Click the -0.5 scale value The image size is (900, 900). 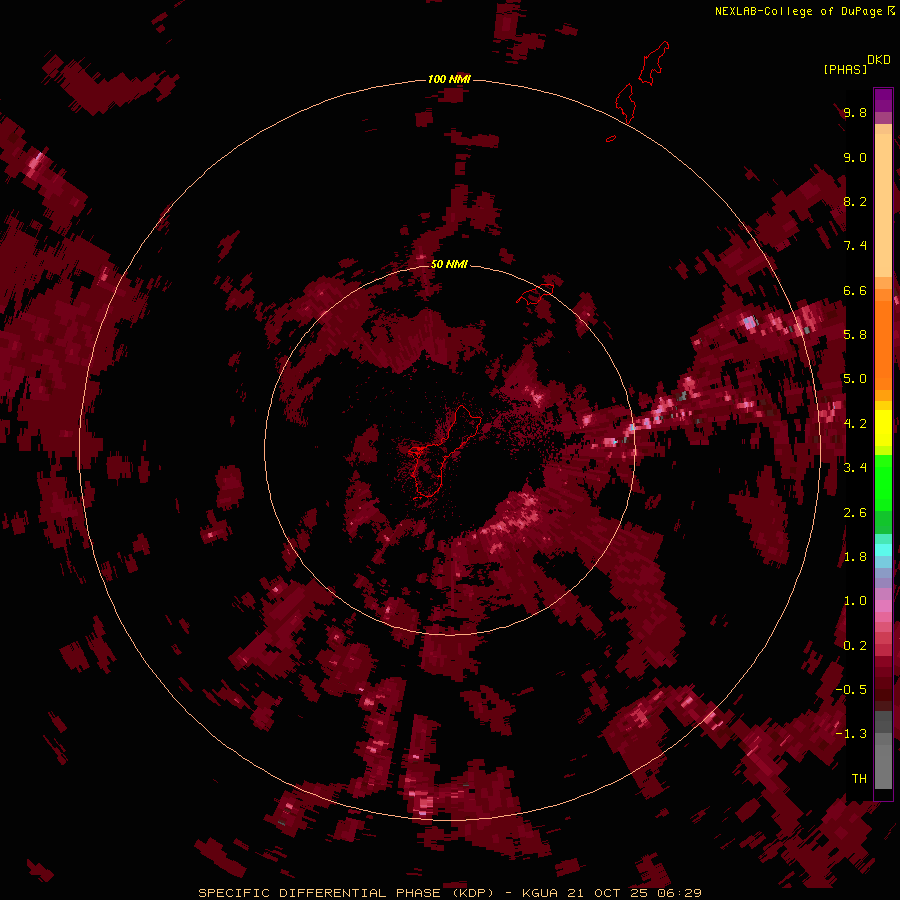point(851,690)
